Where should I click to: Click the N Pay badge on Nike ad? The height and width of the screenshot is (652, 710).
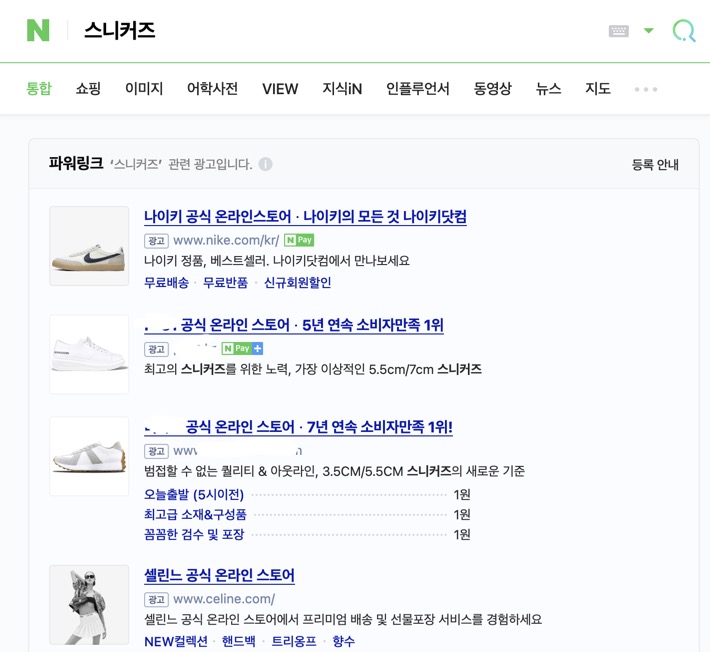[x=299, y=240]
